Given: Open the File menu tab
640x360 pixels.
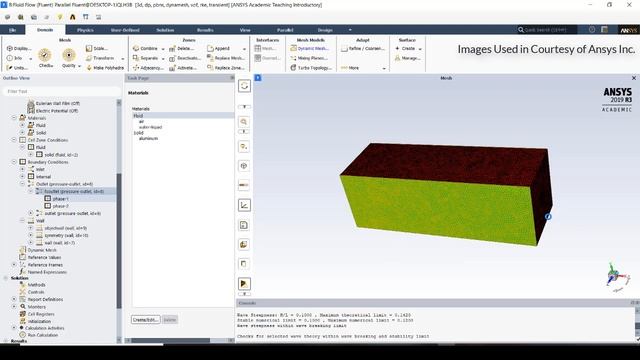Looking at the screenshot, I should coord(13,30).
